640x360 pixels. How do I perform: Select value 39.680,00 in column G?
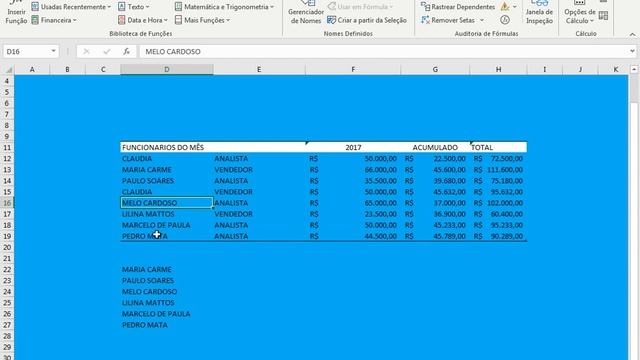click(x=435, y=181)
